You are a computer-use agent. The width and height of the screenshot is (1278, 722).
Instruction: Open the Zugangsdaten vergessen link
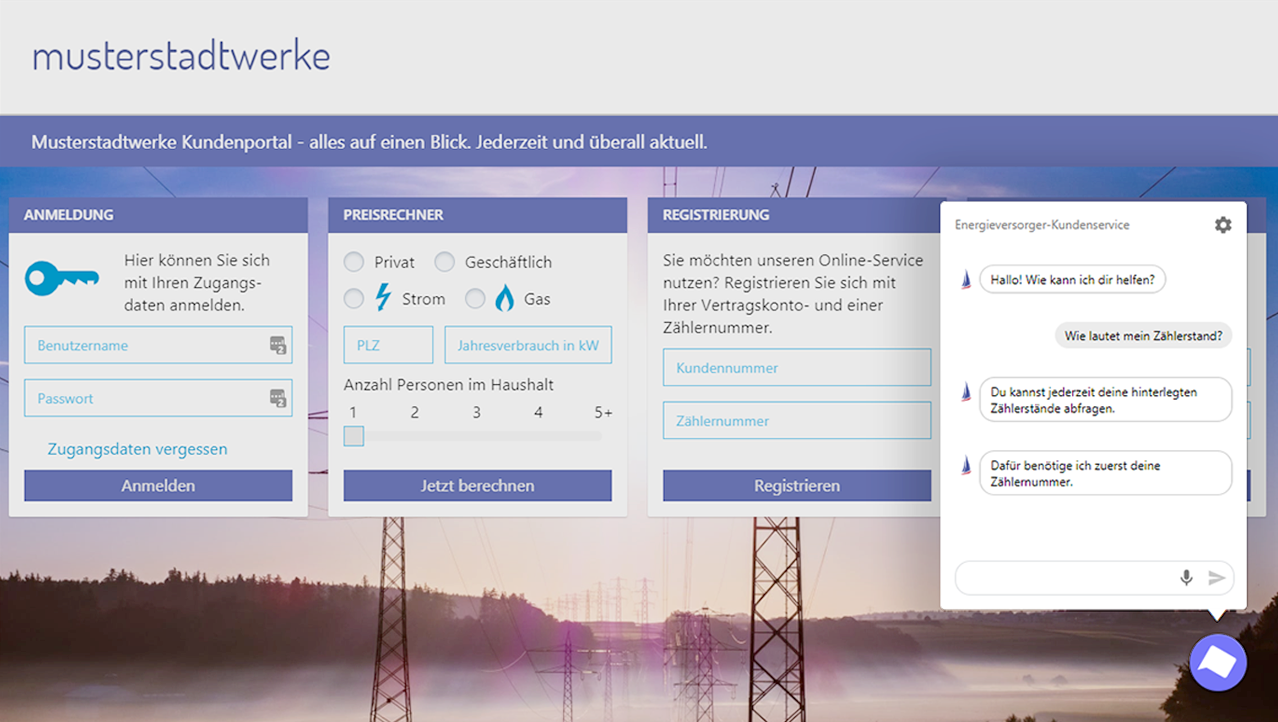[138, 449]
